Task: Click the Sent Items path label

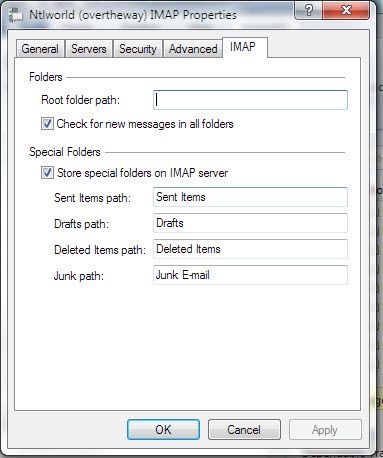Action: point(92,198)
